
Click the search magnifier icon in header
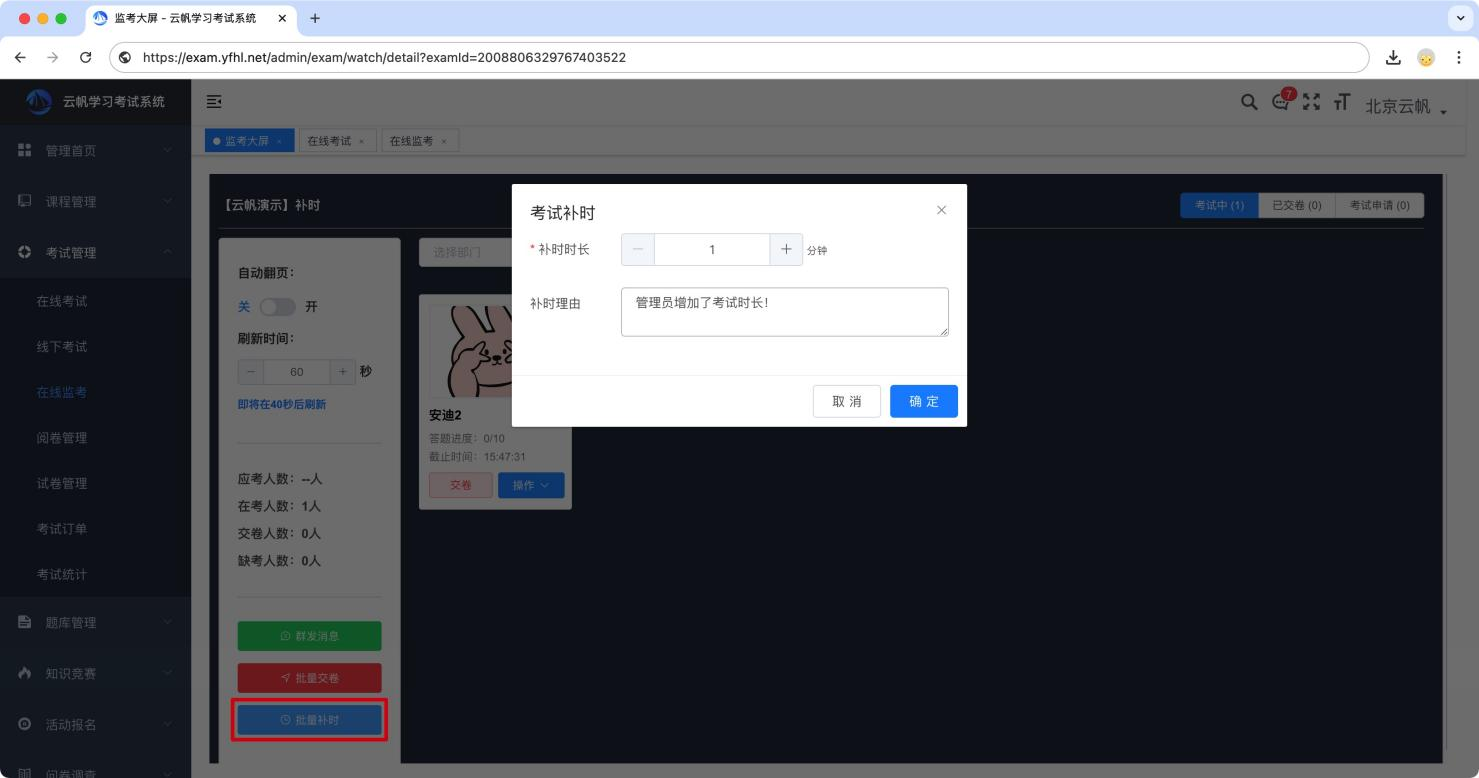tap(1249, 102)
